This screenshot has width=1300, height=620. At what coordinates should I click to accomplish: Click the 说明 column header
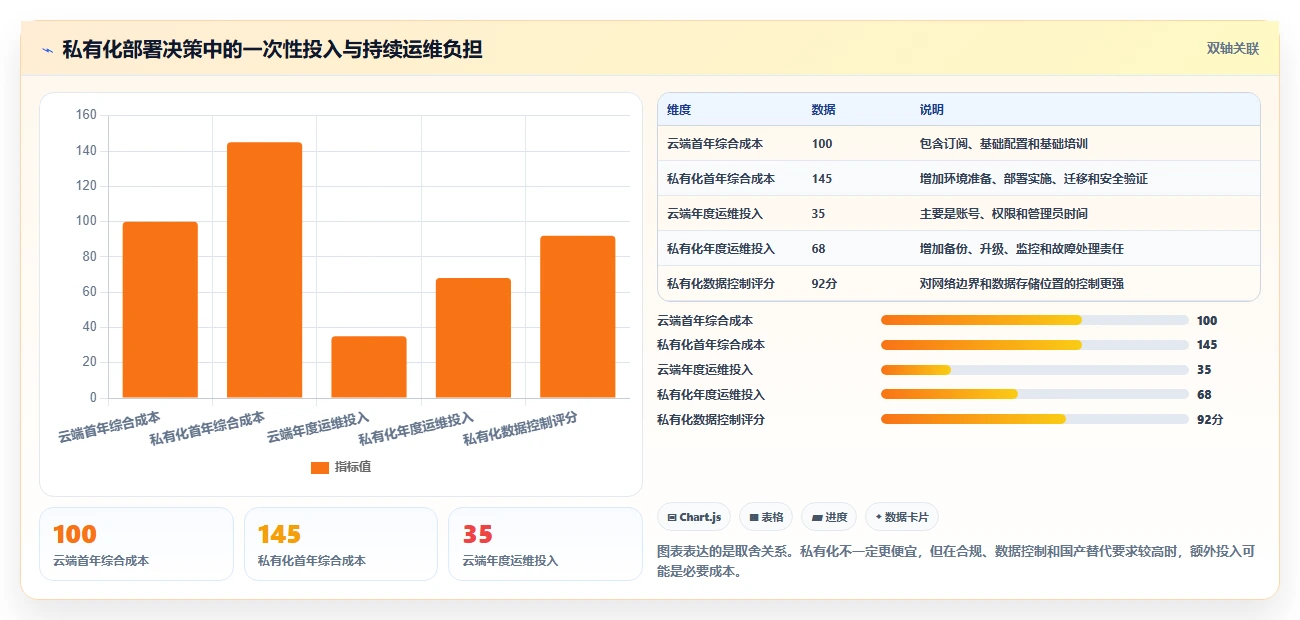tap(932, 110)
